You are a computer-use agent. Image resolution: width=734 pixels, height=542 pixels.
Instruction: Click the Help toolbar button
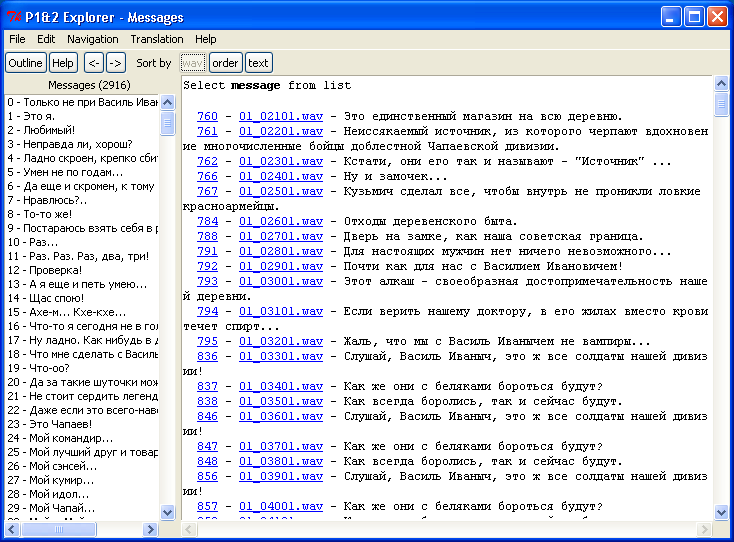coord(63,63)
